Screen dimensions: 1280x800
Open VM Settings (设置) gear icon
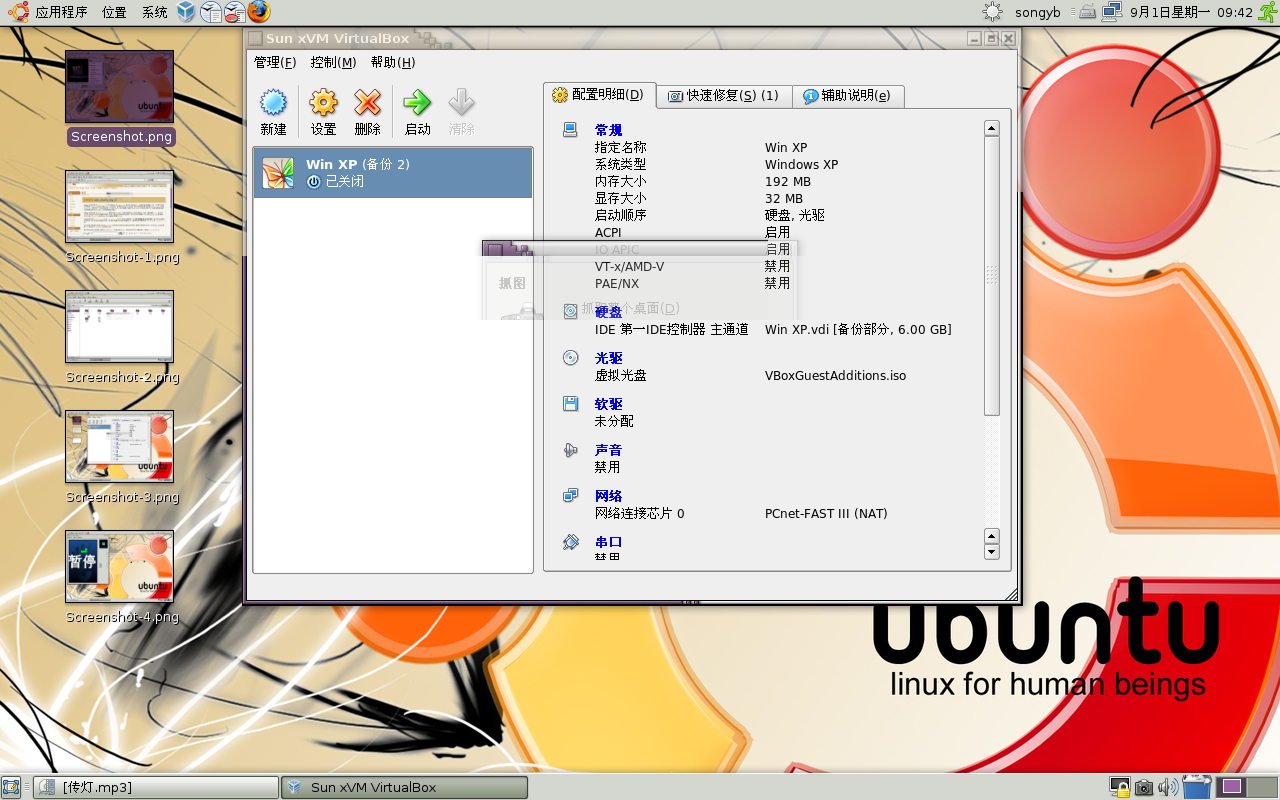[323, 102]
